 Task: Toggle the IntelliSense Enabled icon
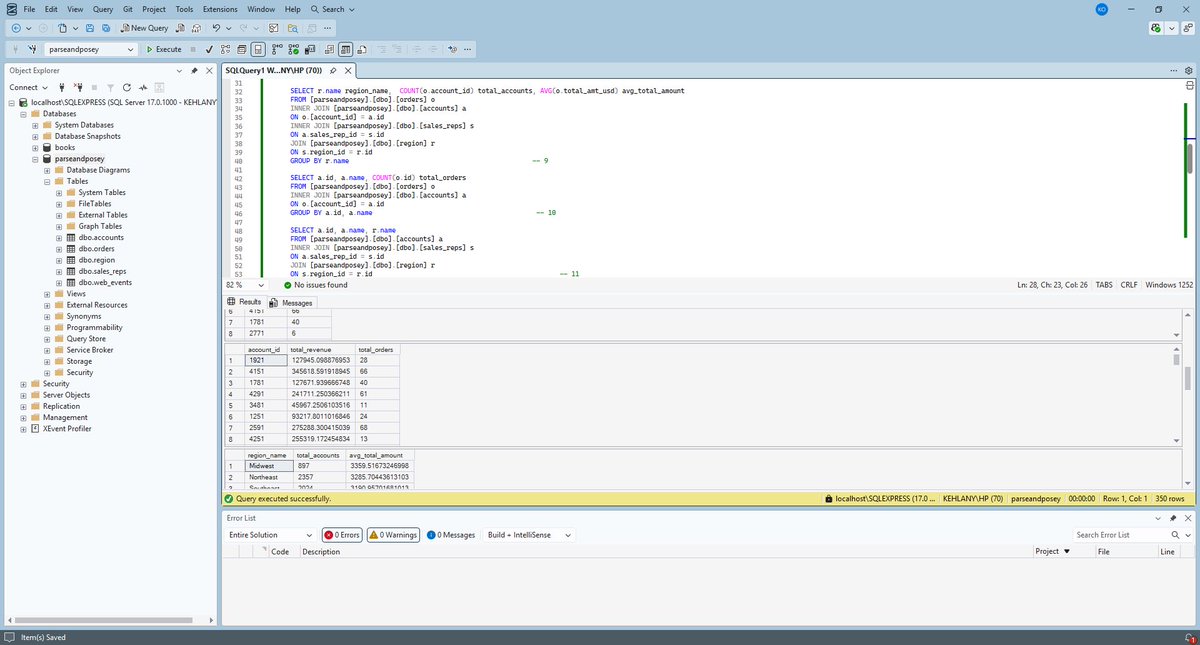pyautogui.click(x=258, y=49)
